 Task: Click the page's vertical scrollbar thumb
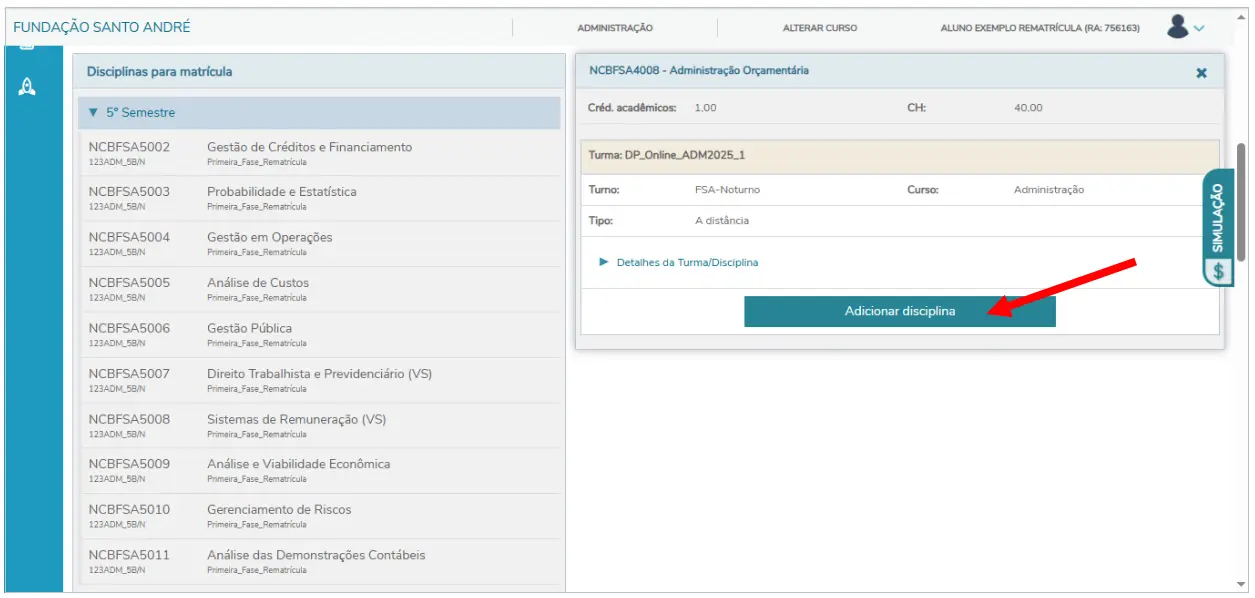pyautogui.click(x=1241, y=200)
